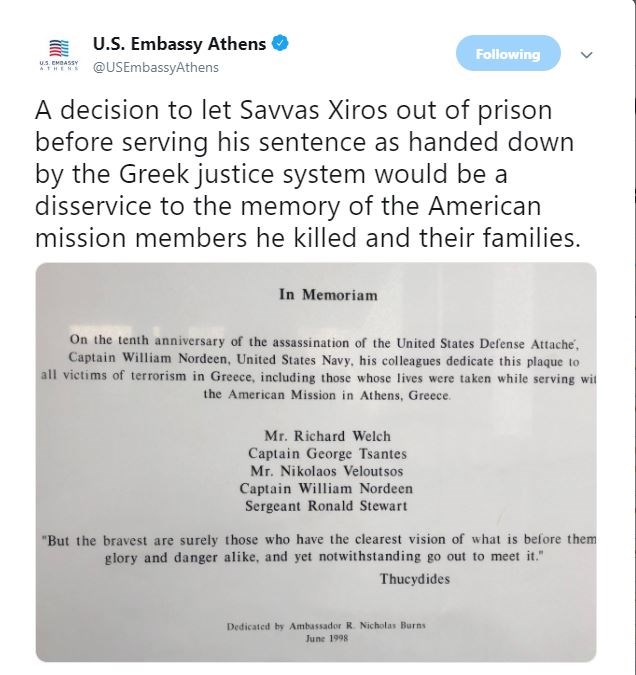Screen dimensions: 636x675
Task: Click the "Thucydides" attribution in photo
Action: click(416, 579)
